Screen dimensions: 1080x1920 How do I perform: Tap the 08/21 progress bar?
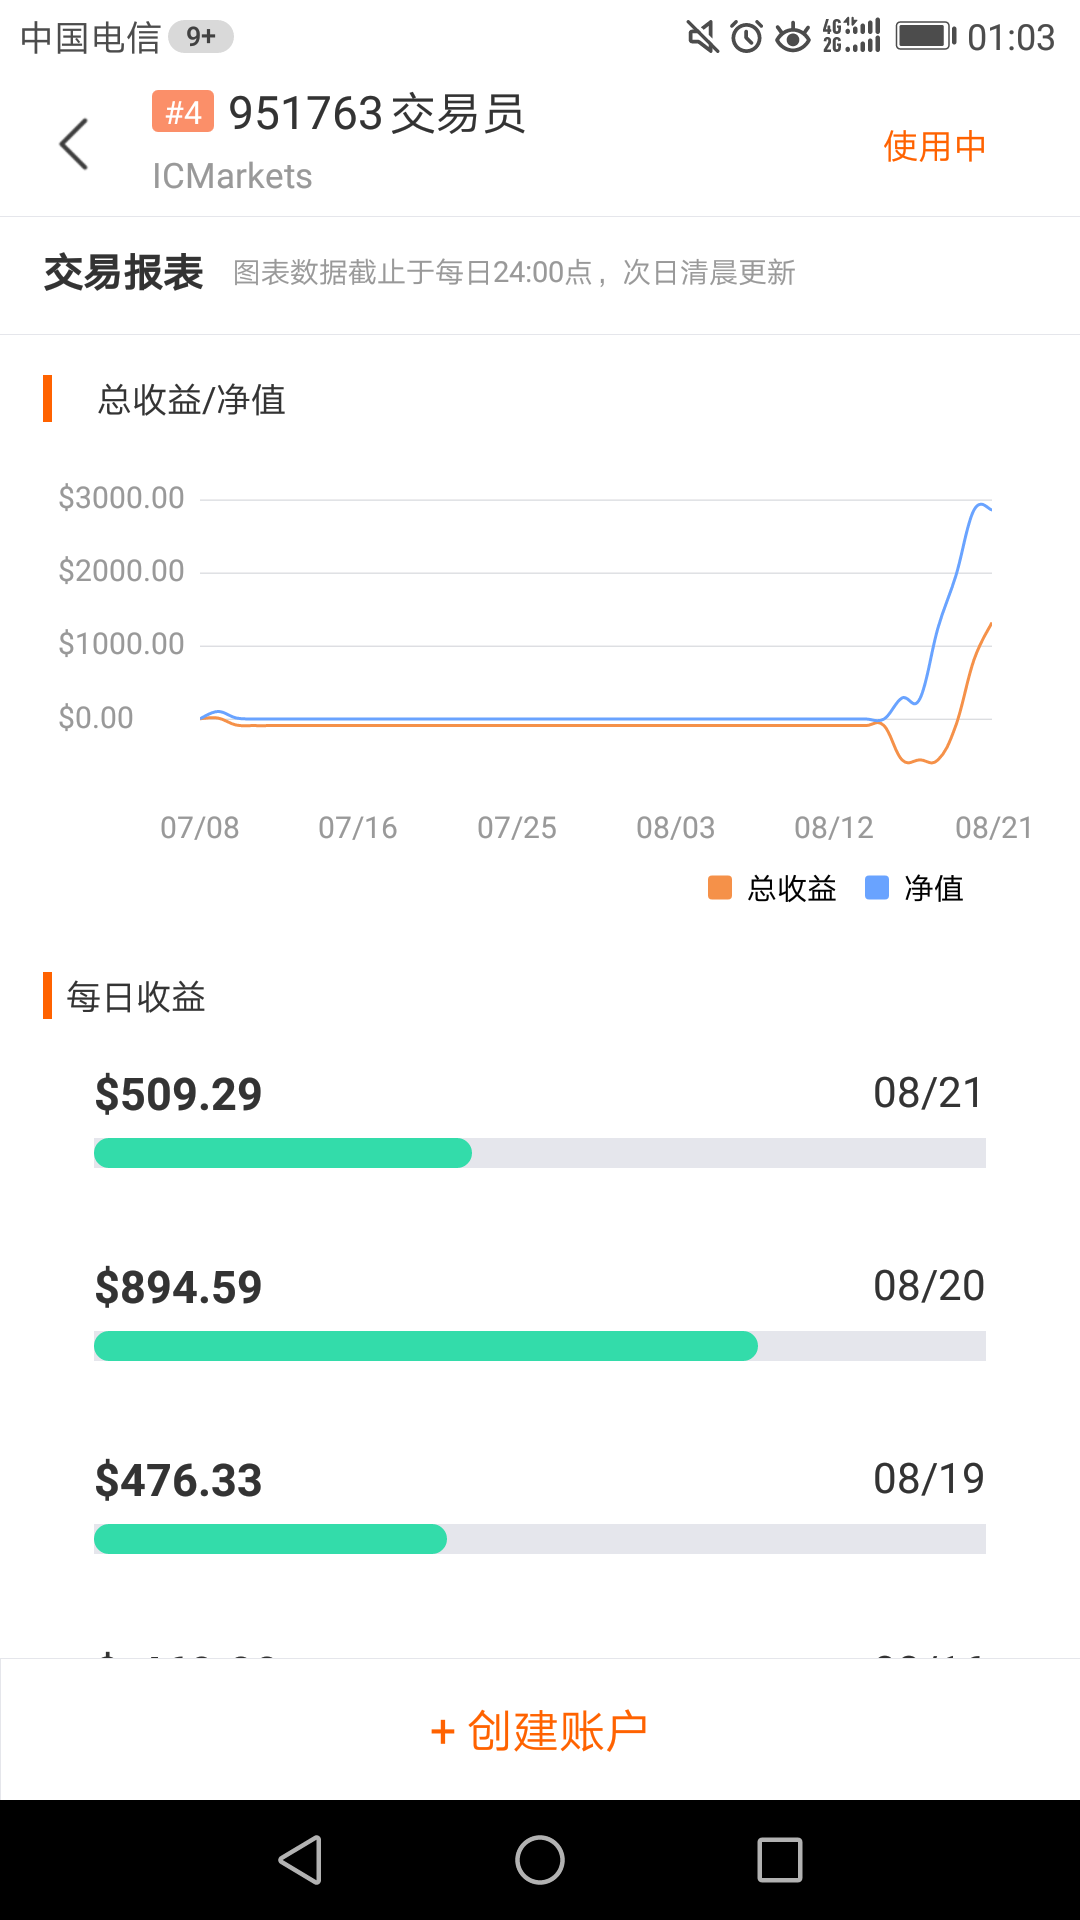(540, 1153)
